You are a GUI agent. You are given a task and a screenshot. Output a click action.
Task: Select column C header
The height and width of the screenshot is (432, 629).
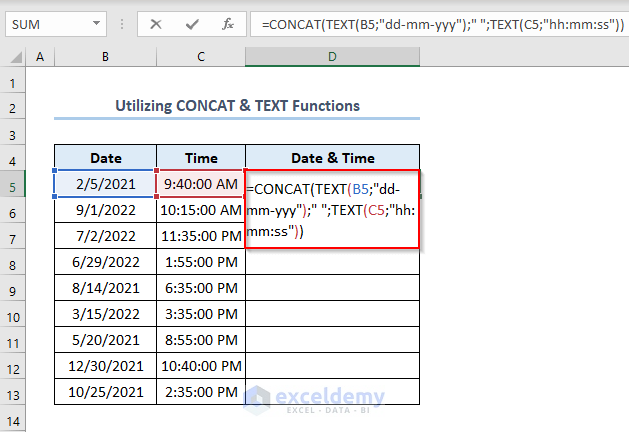[200, 59]
